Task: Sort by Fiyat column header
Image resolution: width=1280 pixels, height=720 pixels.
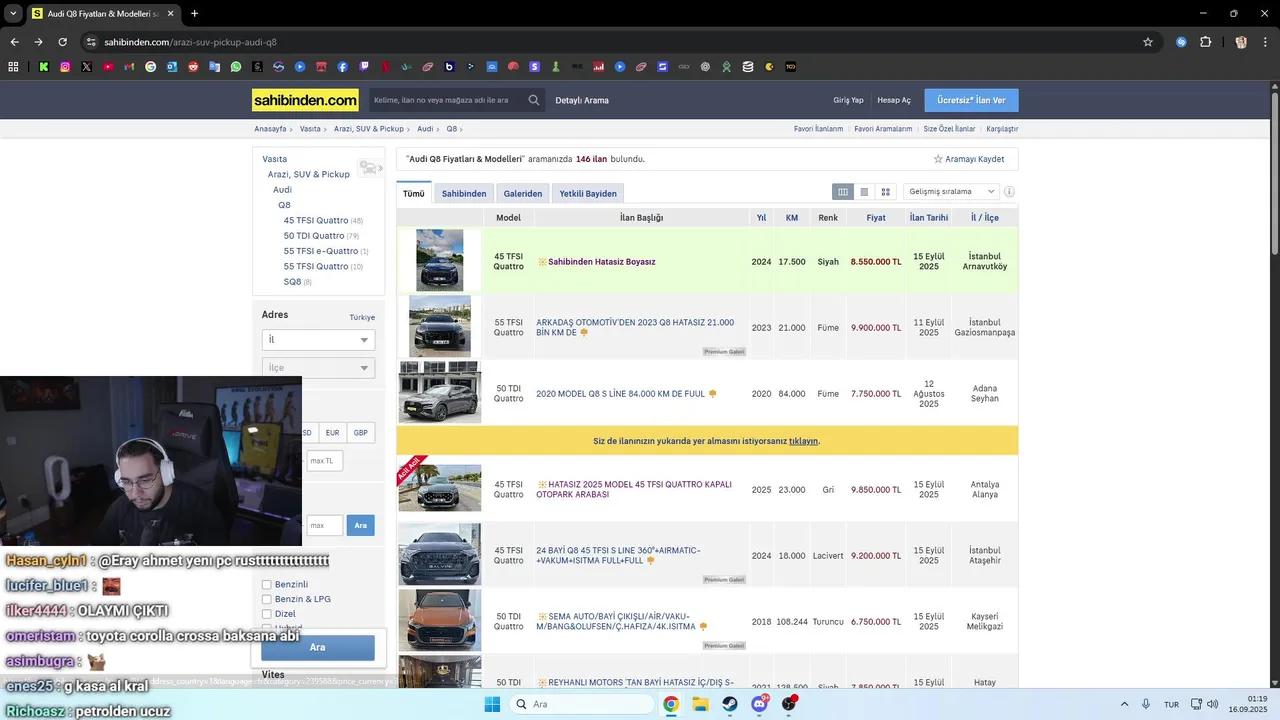Action: (x=876, y=217)
